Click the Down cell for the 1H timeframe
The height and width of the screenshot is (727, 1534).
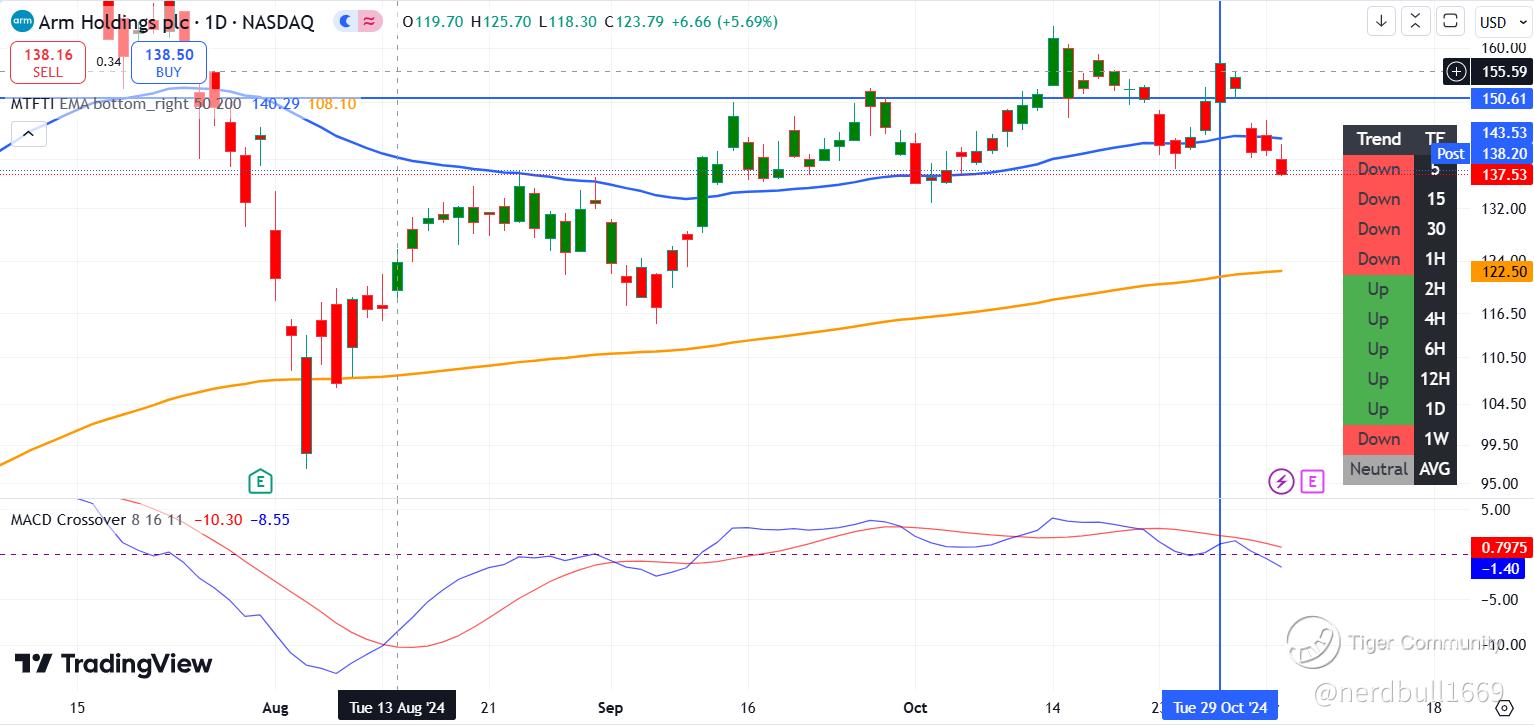(x=1379, y=259)
